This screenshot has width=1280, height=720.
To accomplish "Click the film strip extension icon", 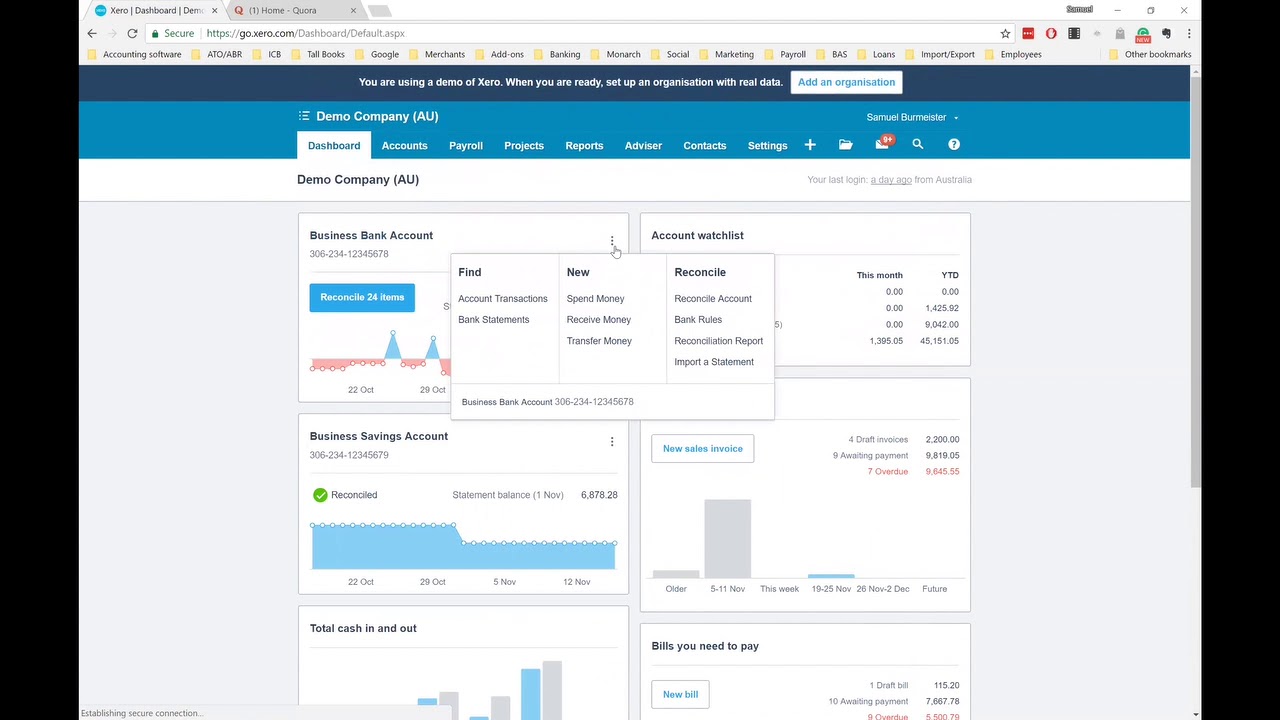I will point(1074,33).
